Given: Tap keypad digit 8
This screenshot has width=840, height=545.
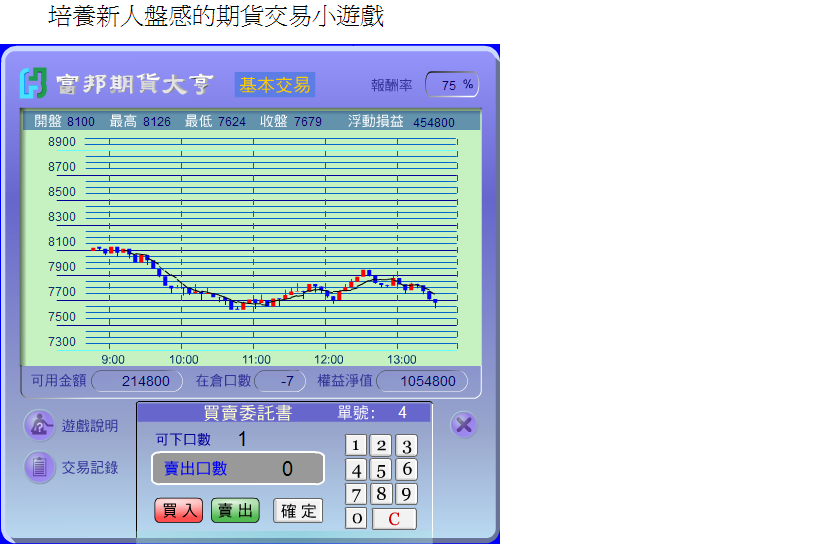Looking at the screenshot, I should 381,494.
